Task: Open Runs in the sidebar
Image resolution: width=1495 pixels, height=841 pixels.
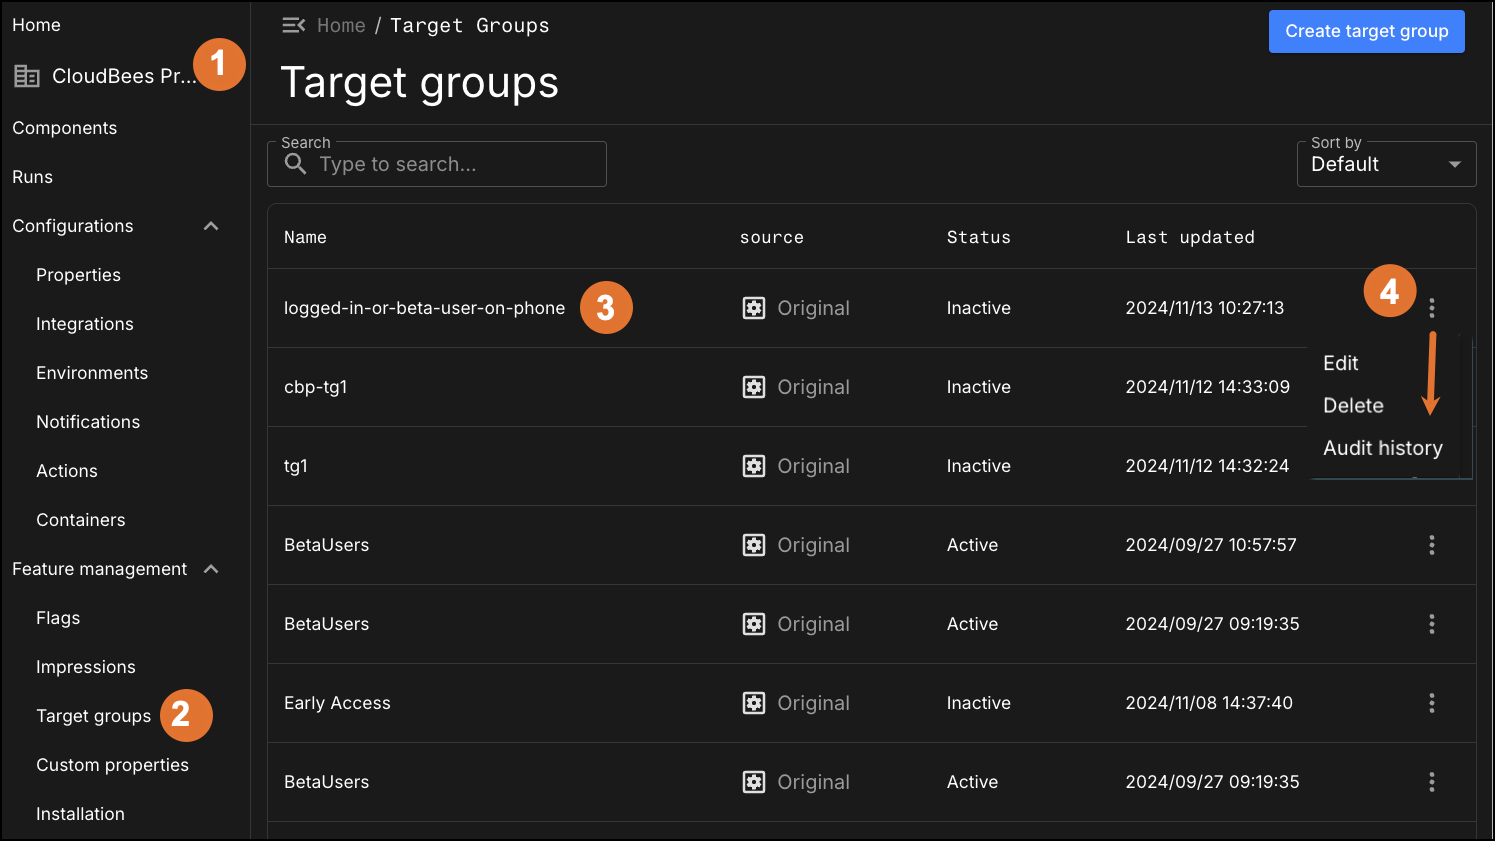Action: (32, 177)
